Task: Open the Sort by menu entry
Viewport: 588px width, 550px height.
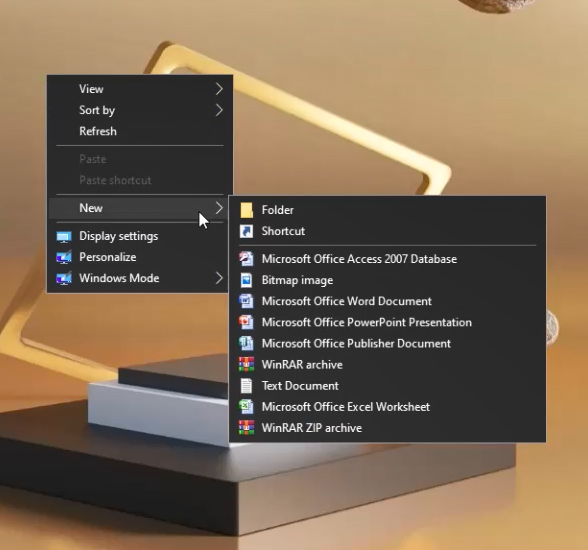Action: 140,110
